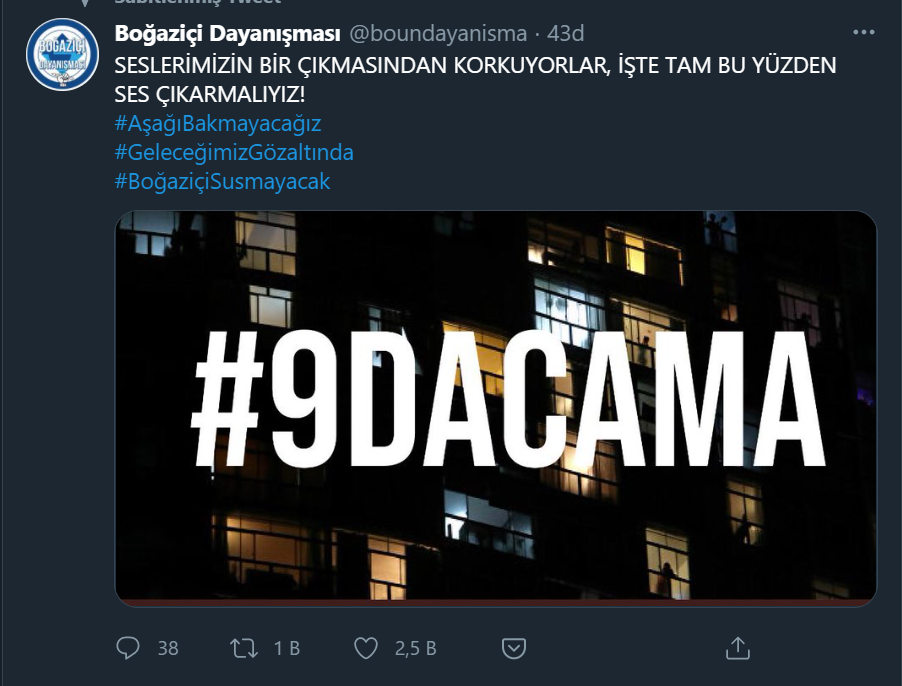Open the share upload icon
Viewport: 902px width, 686px height.
[737, 648]
